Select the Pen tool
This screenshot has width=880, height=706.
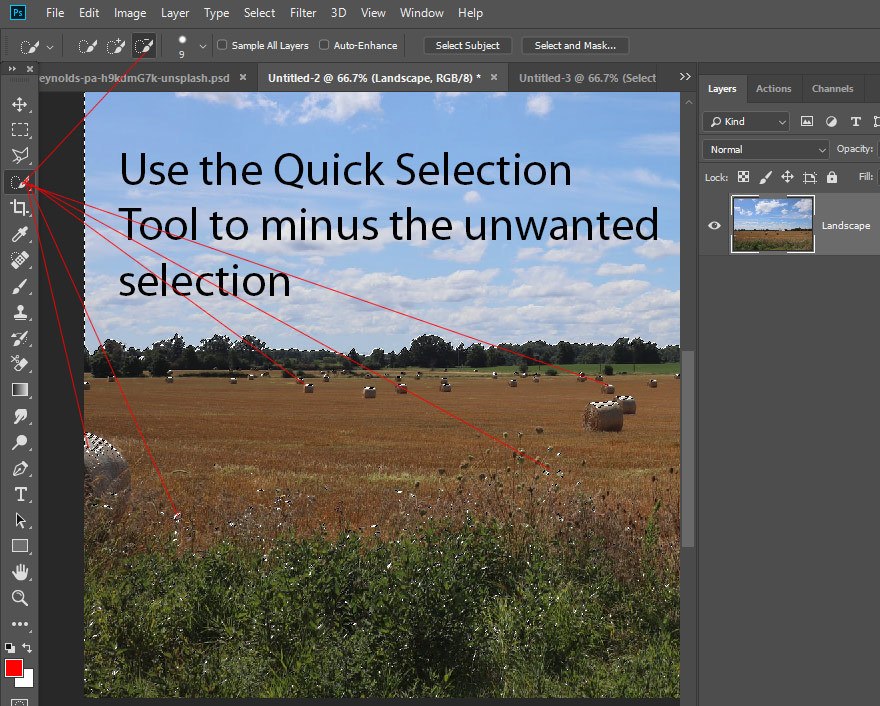pyautogui.click(x=19, y=468)
